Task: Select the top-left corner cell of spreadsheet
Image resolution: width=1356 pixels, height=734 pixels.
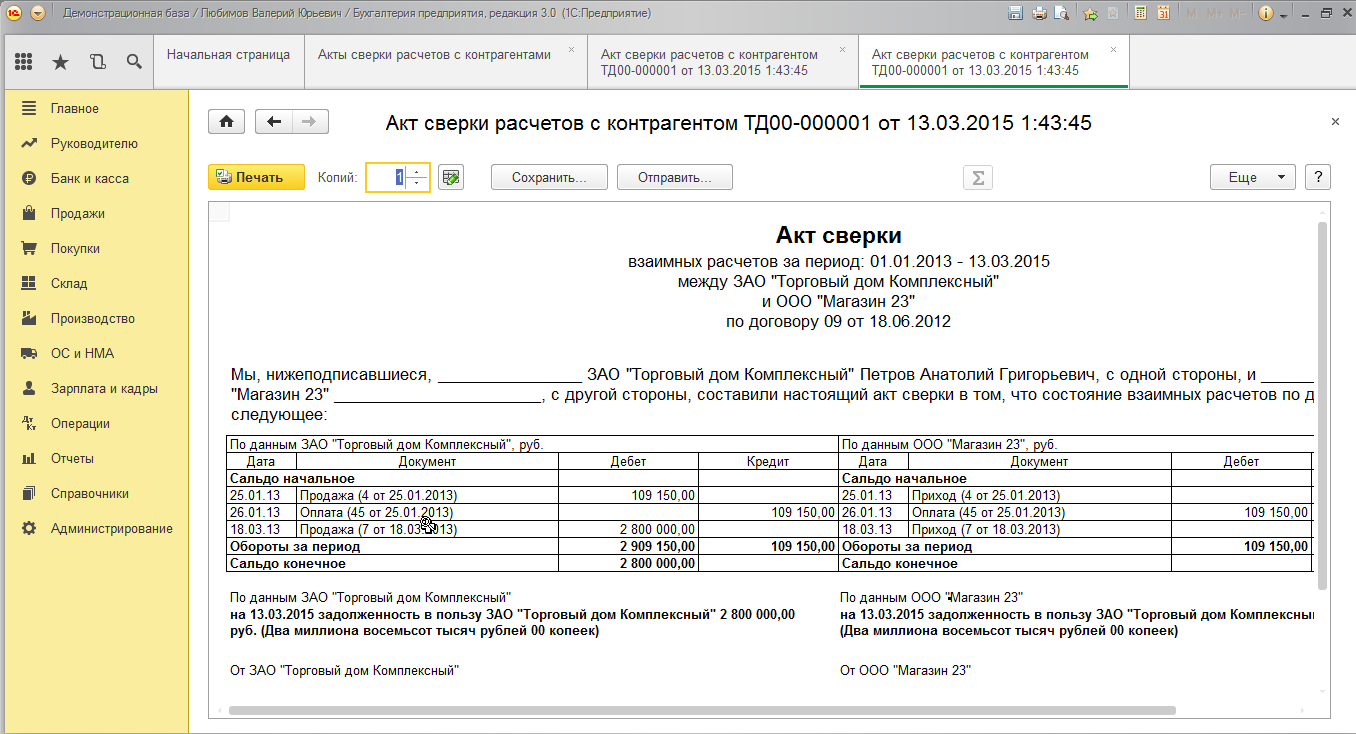Action: coord(219,211)
